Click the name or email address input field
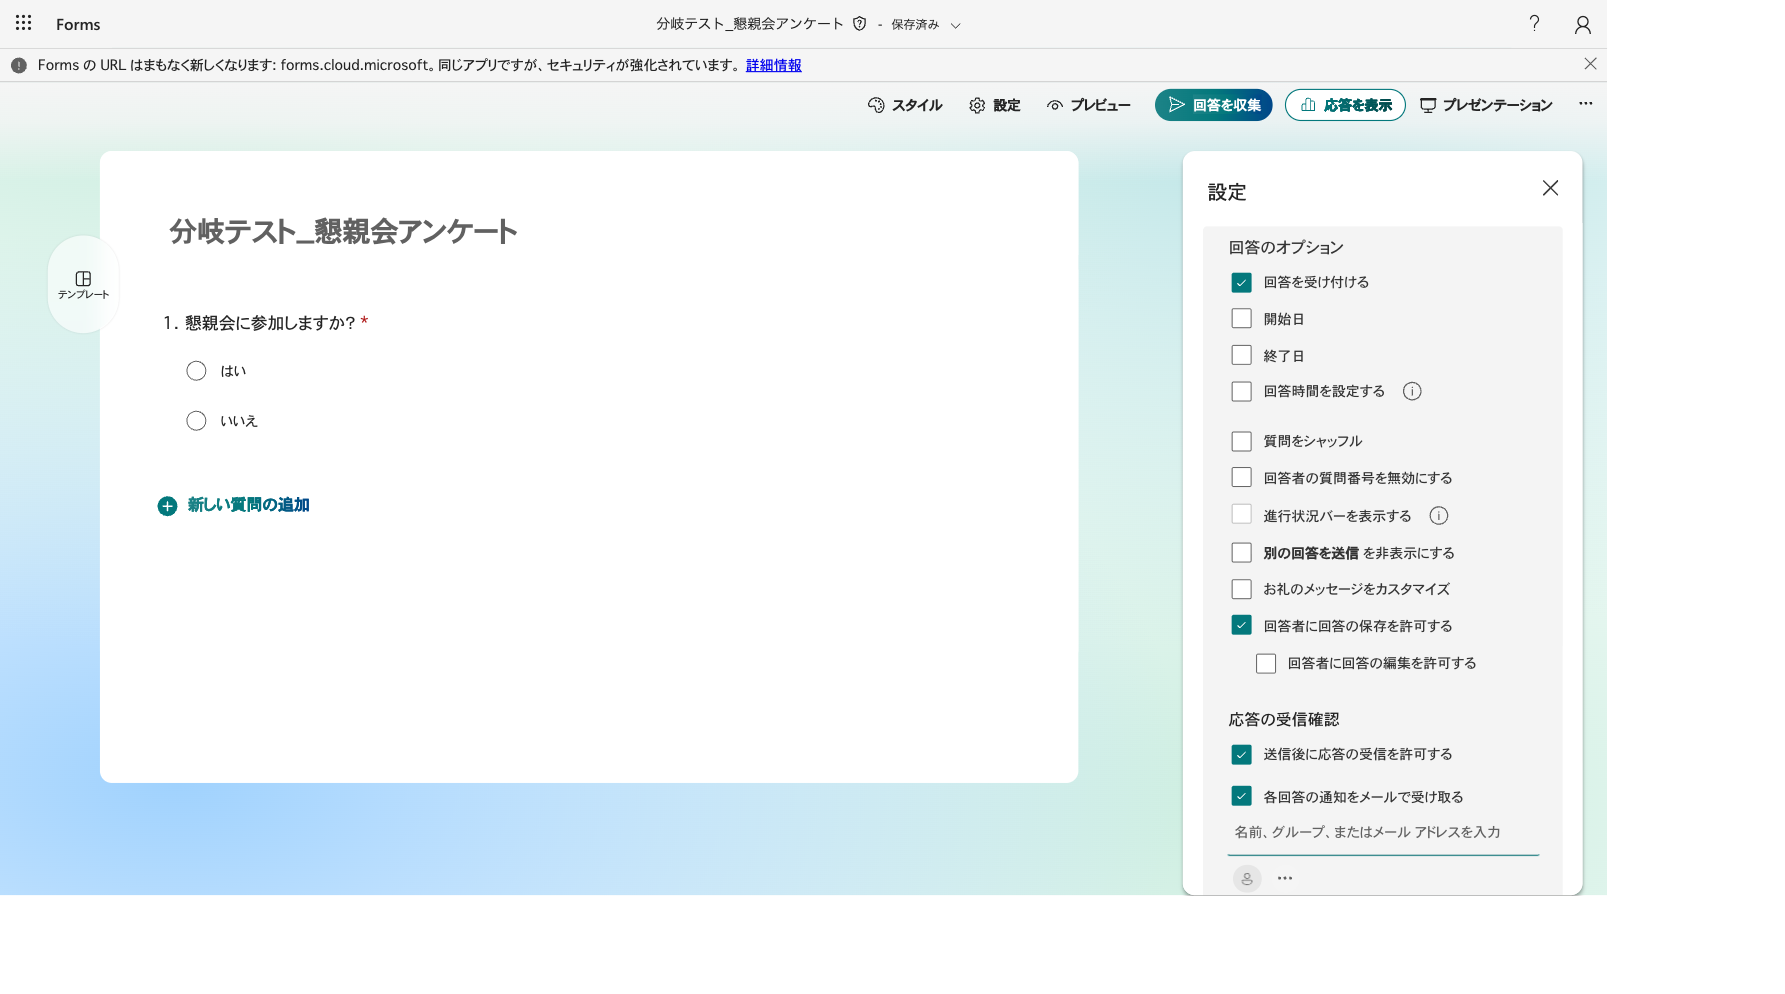This screenshot has height=994, width=1785. point(1383,832)
